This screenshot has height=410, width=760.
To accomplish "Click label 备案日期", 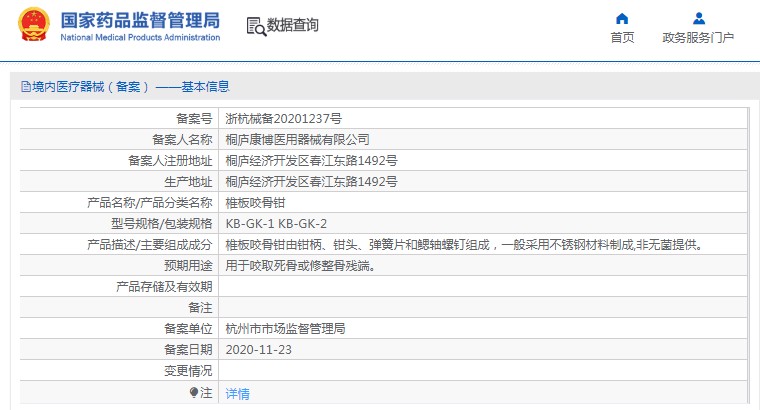I will tap(188, 350).
